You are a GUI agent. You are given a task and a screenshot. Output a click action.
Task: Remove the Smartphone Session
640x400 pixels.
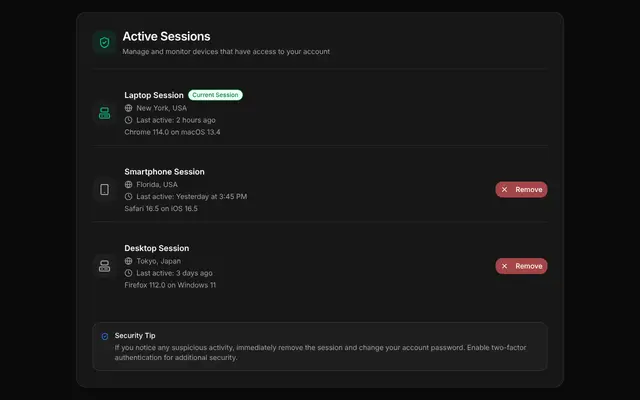point(521,189)
